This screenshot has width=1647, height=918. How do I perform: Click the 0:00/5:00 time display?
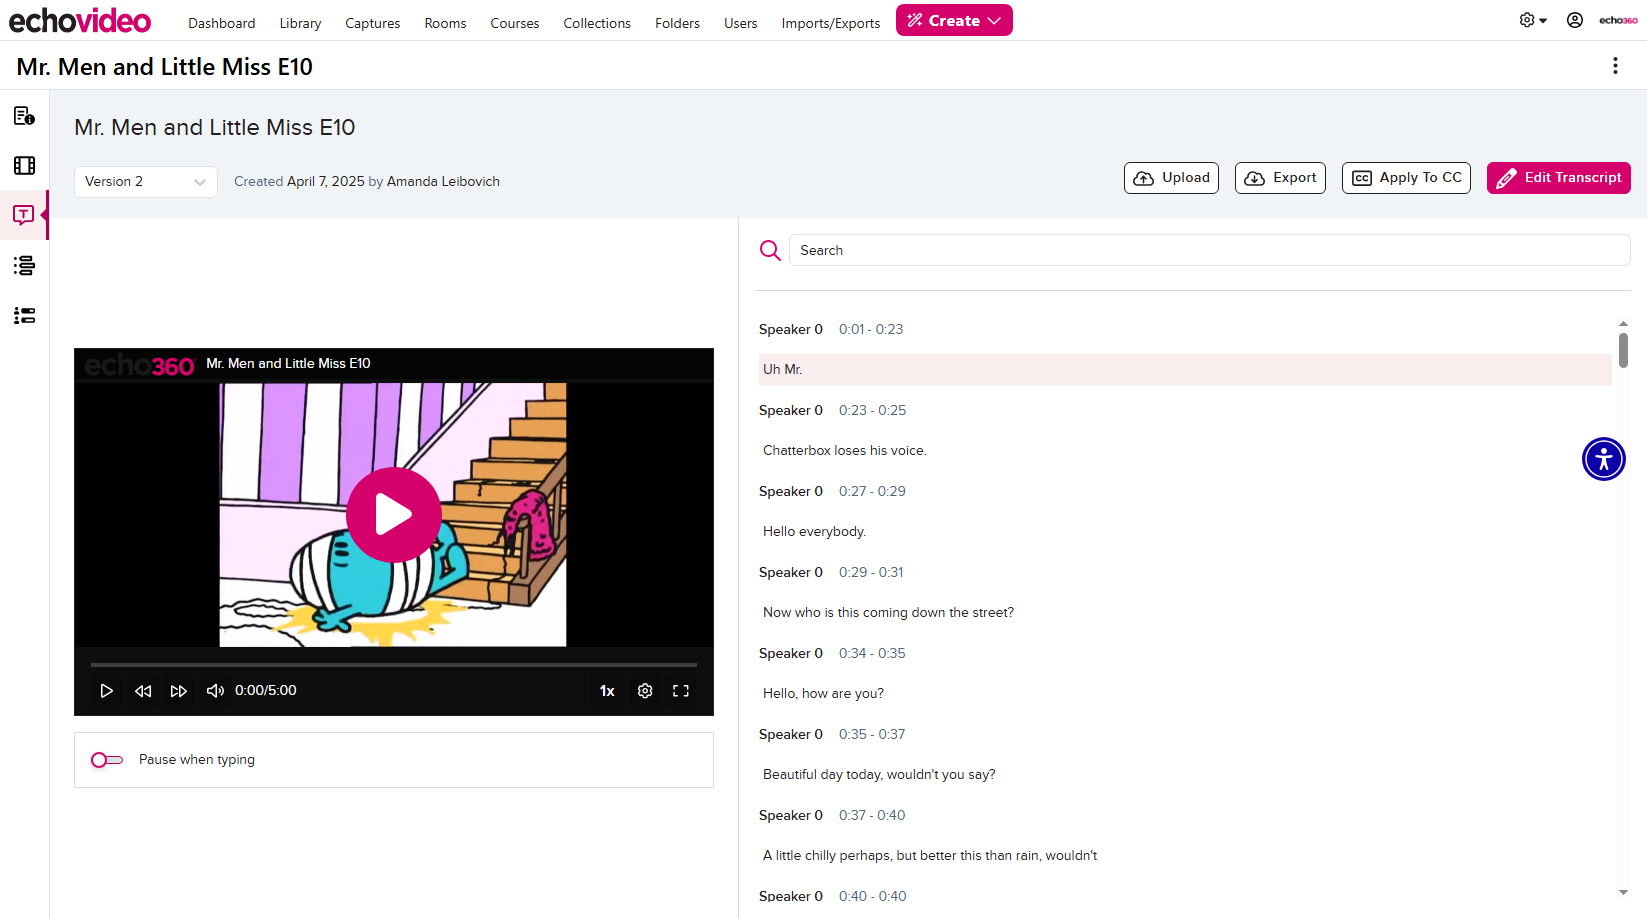pyautogui.click(x=266, y=691)
